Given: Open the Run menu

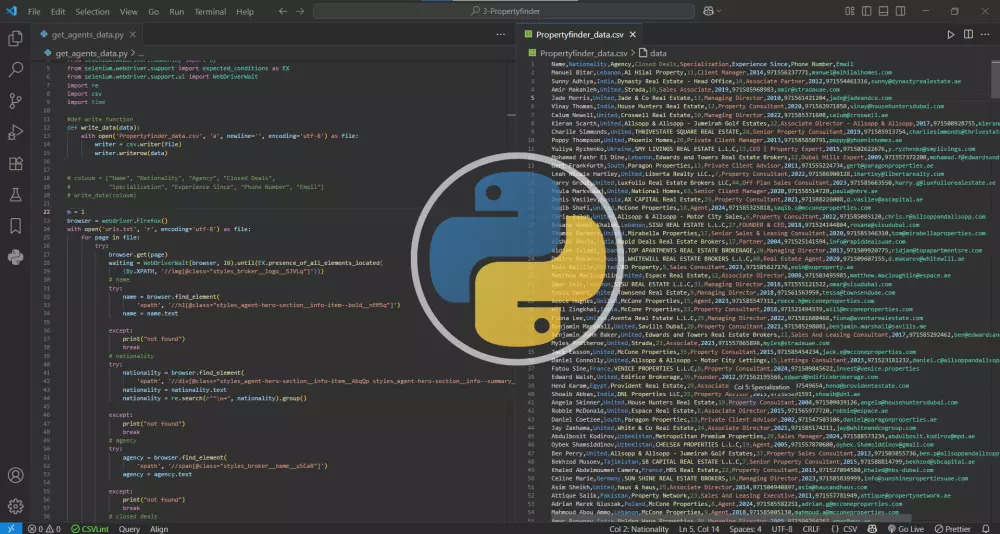Looking at the screenshot, I should coord(177,11).
